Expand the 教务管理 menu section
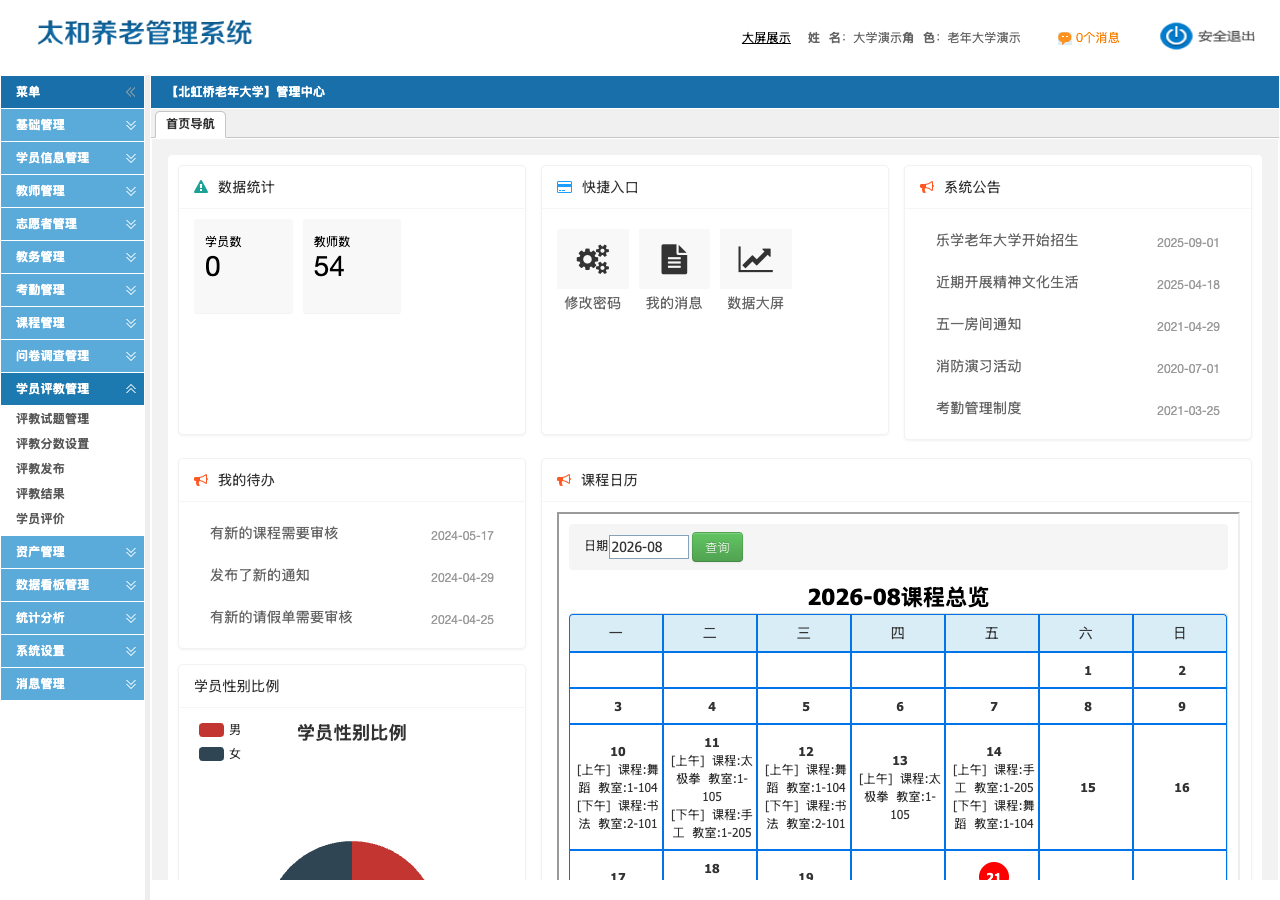Image resolution: width=1280 pixels, height=900 pixels. tap(72, 257)
